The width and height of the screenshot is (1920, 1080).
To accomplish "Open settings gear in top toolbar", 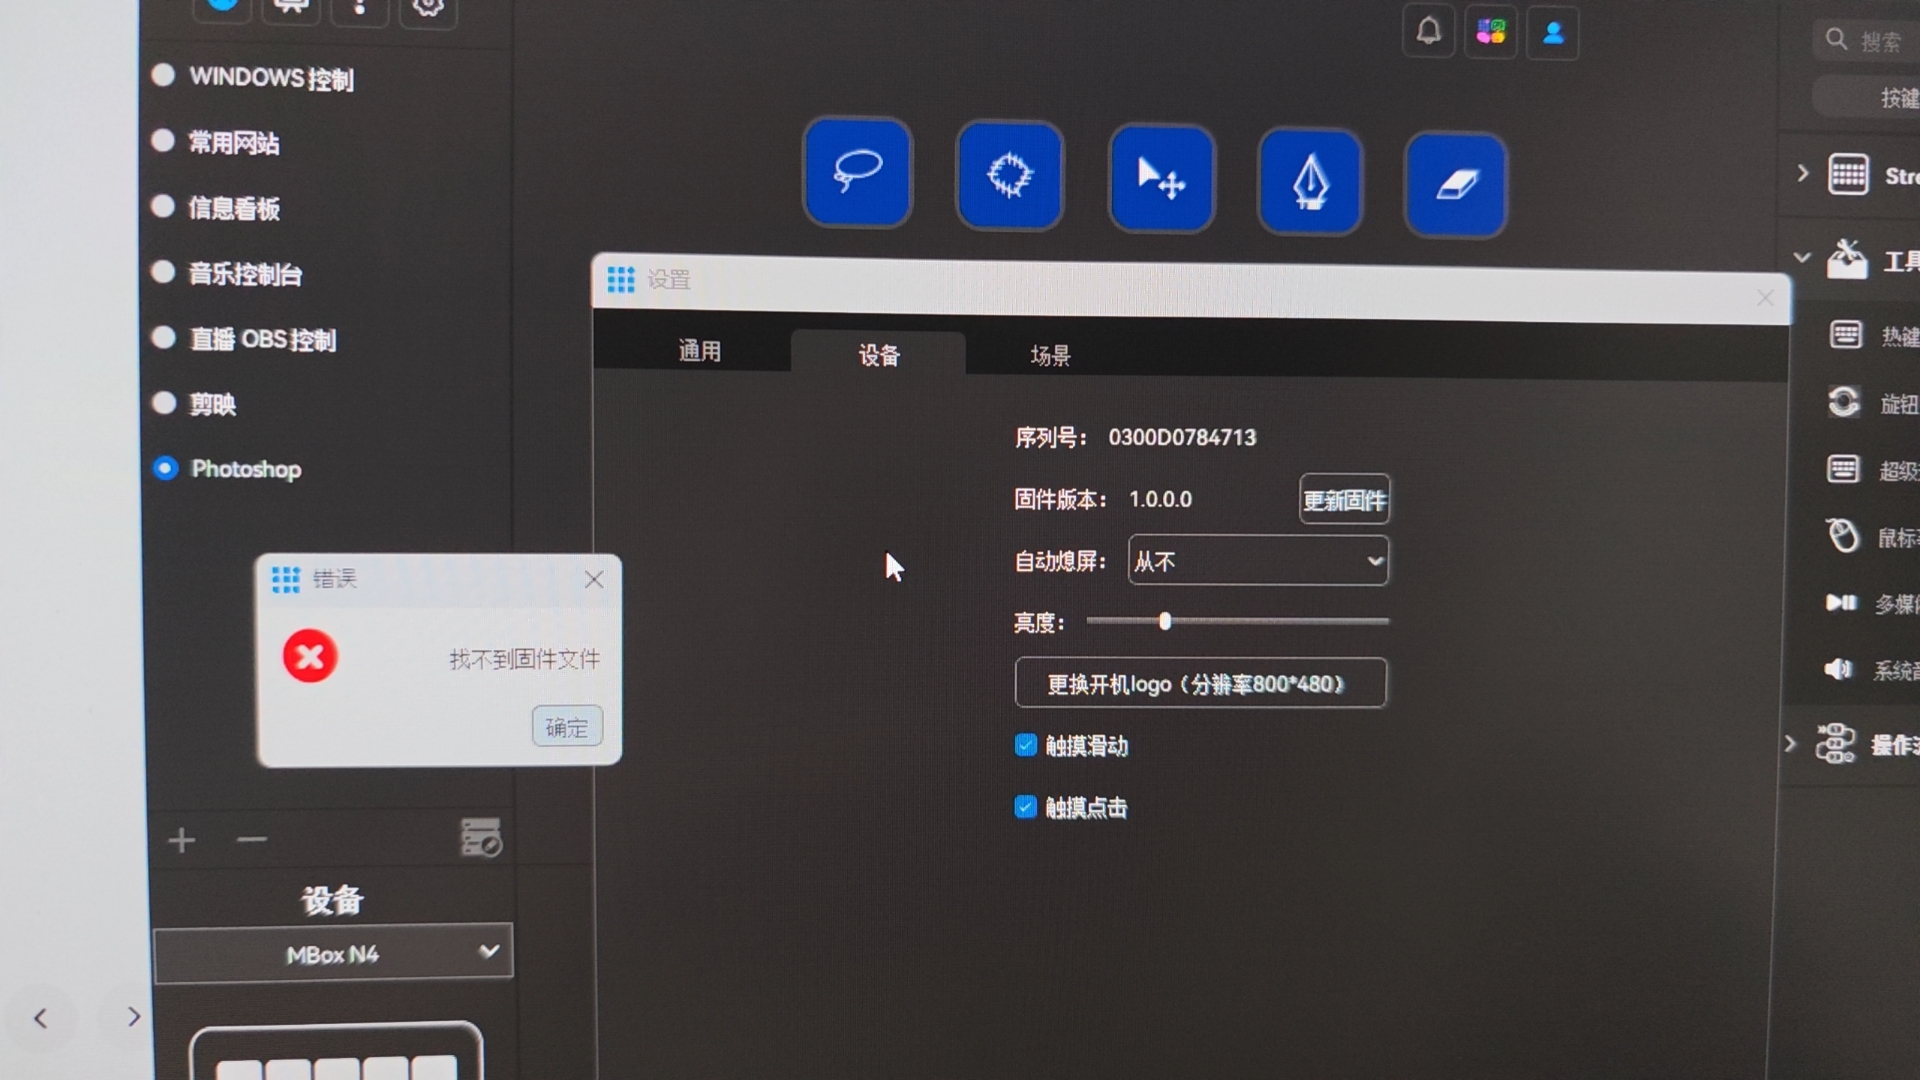I will pos(428,6).
